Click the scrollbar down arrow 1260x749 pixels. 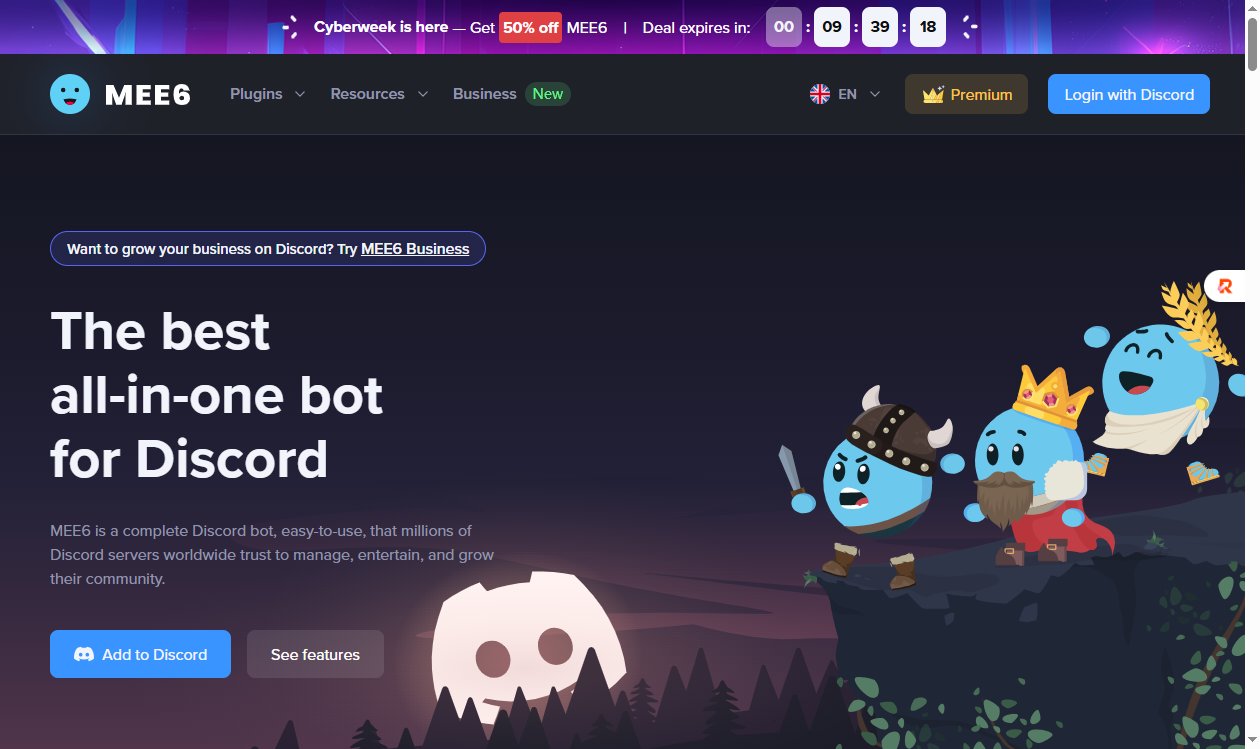tap(1251, 740)
